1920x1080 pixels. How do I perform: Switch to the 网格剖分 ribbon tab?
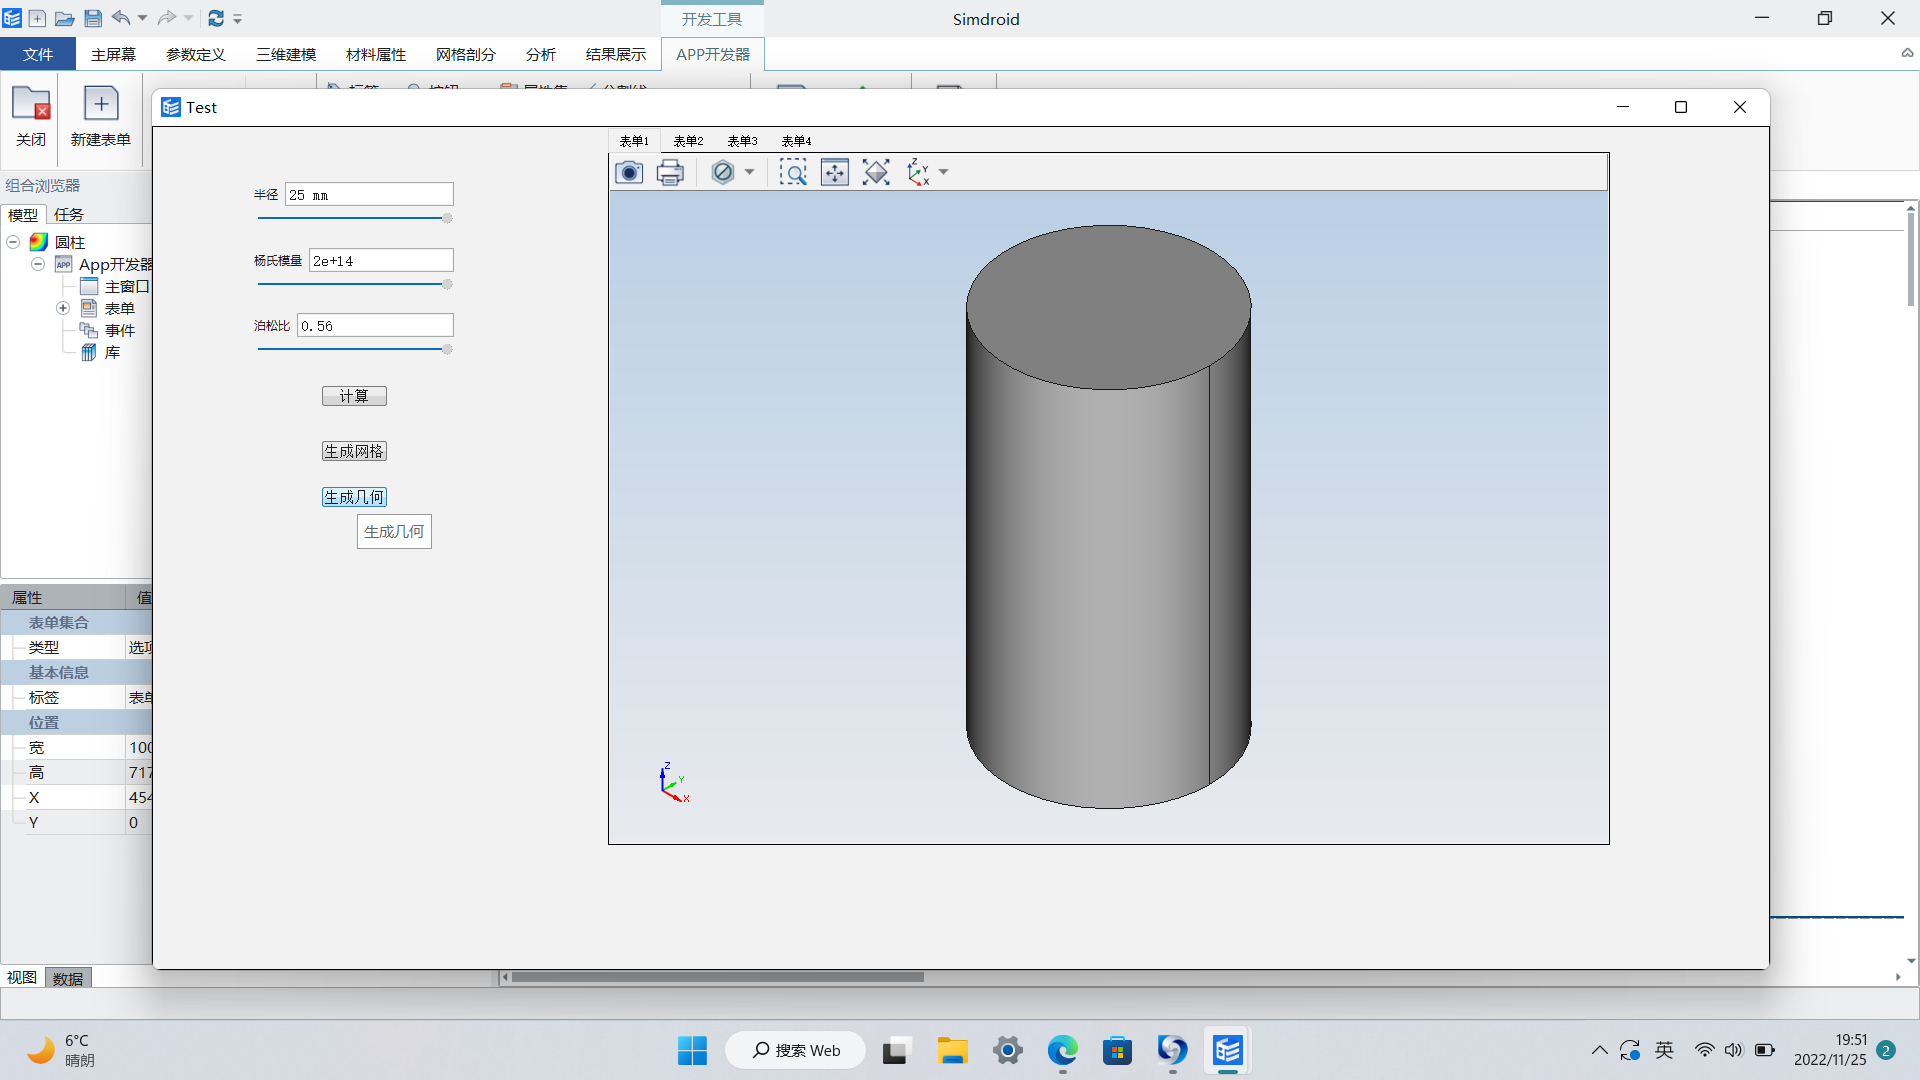pyautogui.click(x=466, y=54)
